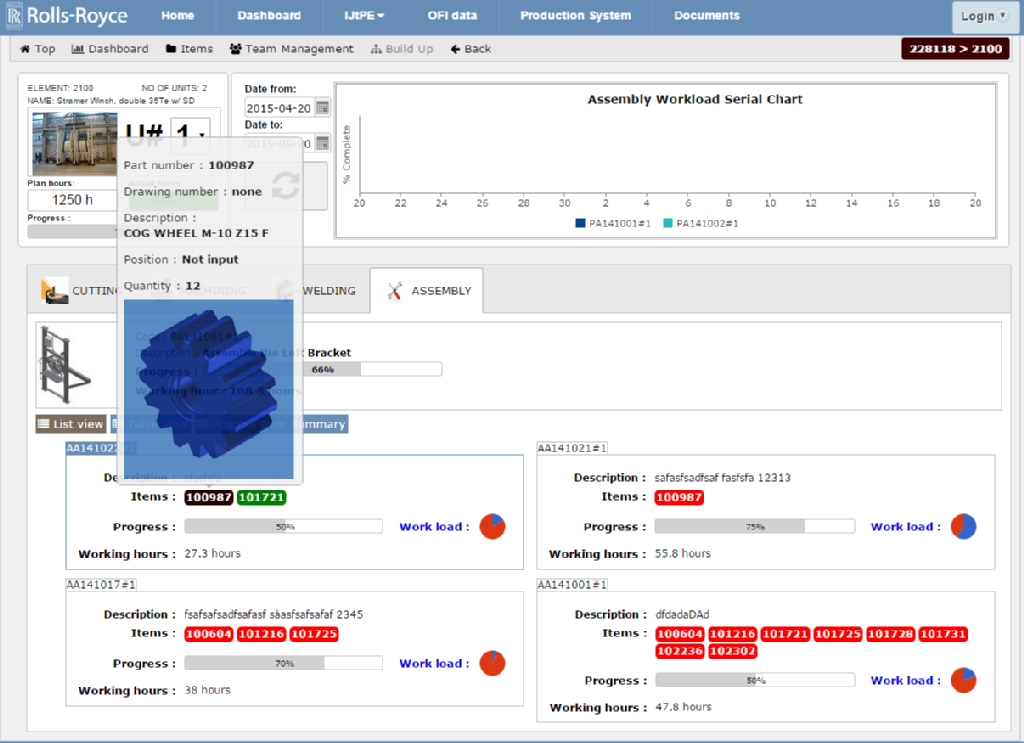Select the AA141001#1 card header
Image resolution: width=1024 pixels, height=743 pixels.
click(x=572, y=584)
